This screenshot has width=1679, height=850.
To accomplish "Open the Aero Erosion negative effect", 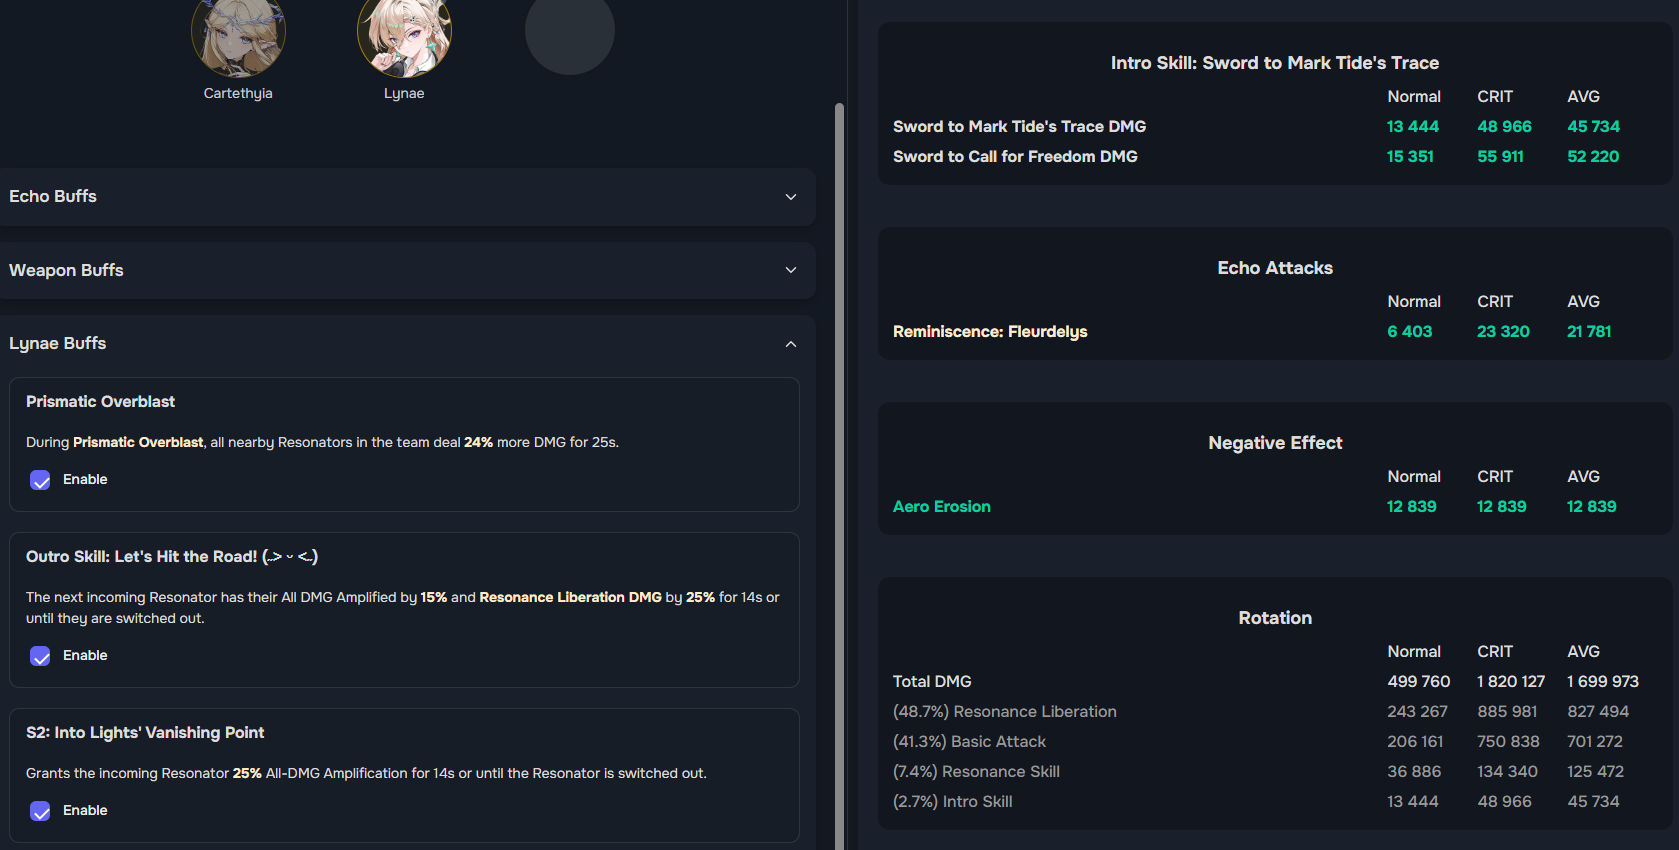I will click(x=941, y=507).
